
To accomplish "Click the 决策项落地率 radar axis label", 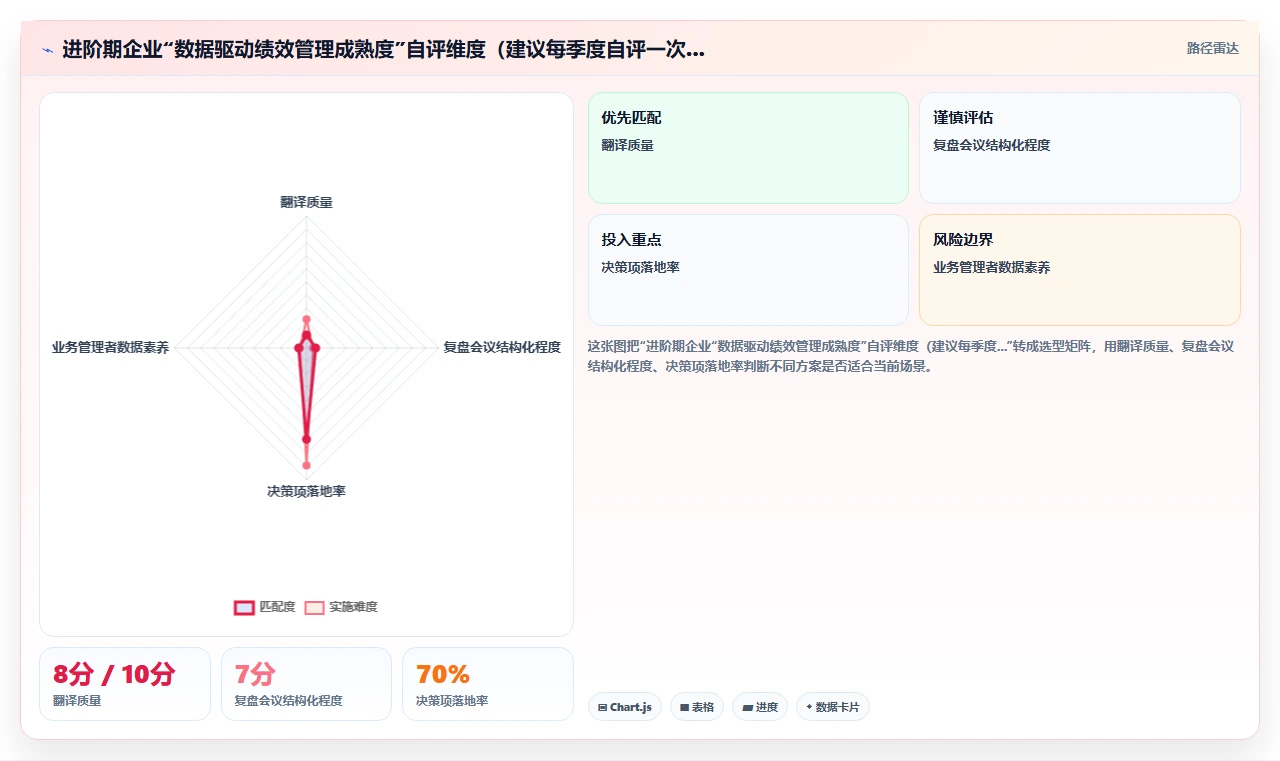I will (306, 492).
